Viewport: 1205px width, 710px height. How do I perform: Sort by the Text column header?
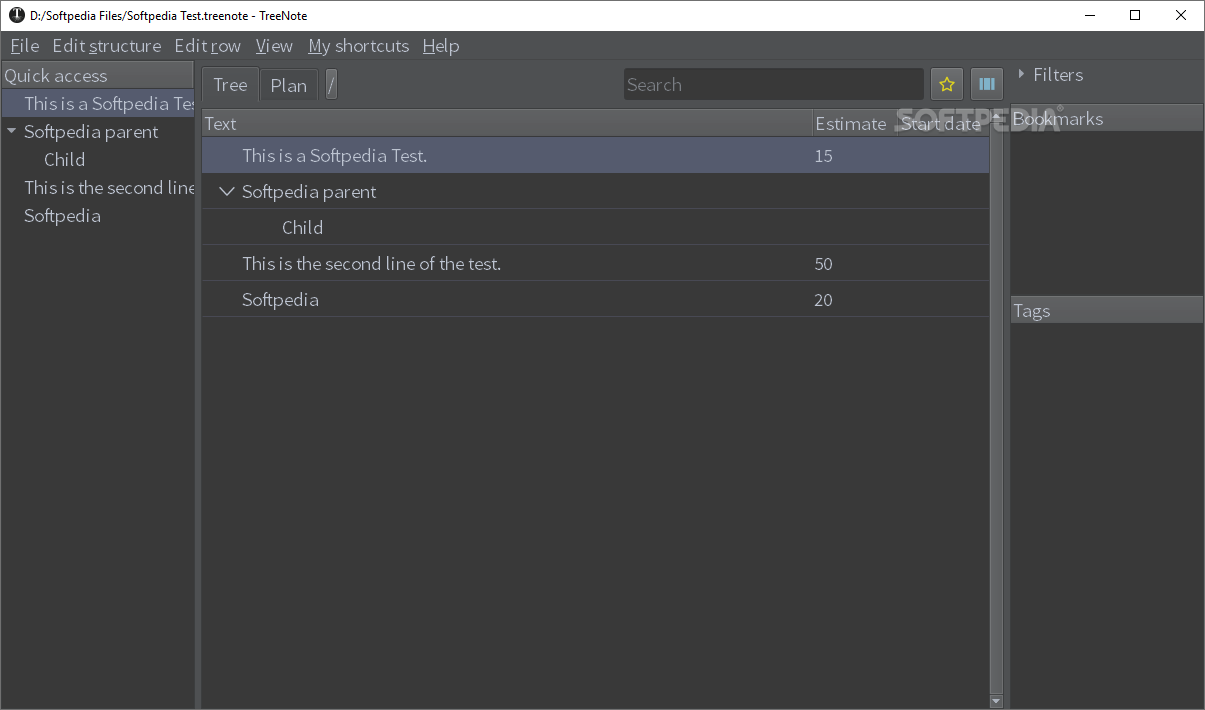(x=507, y=123)
